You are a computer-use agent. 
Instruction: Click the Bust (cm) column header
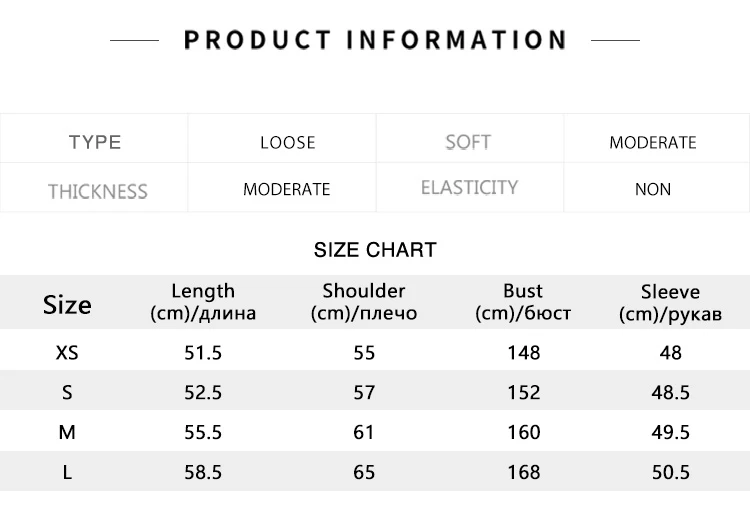tap(523, 302)
